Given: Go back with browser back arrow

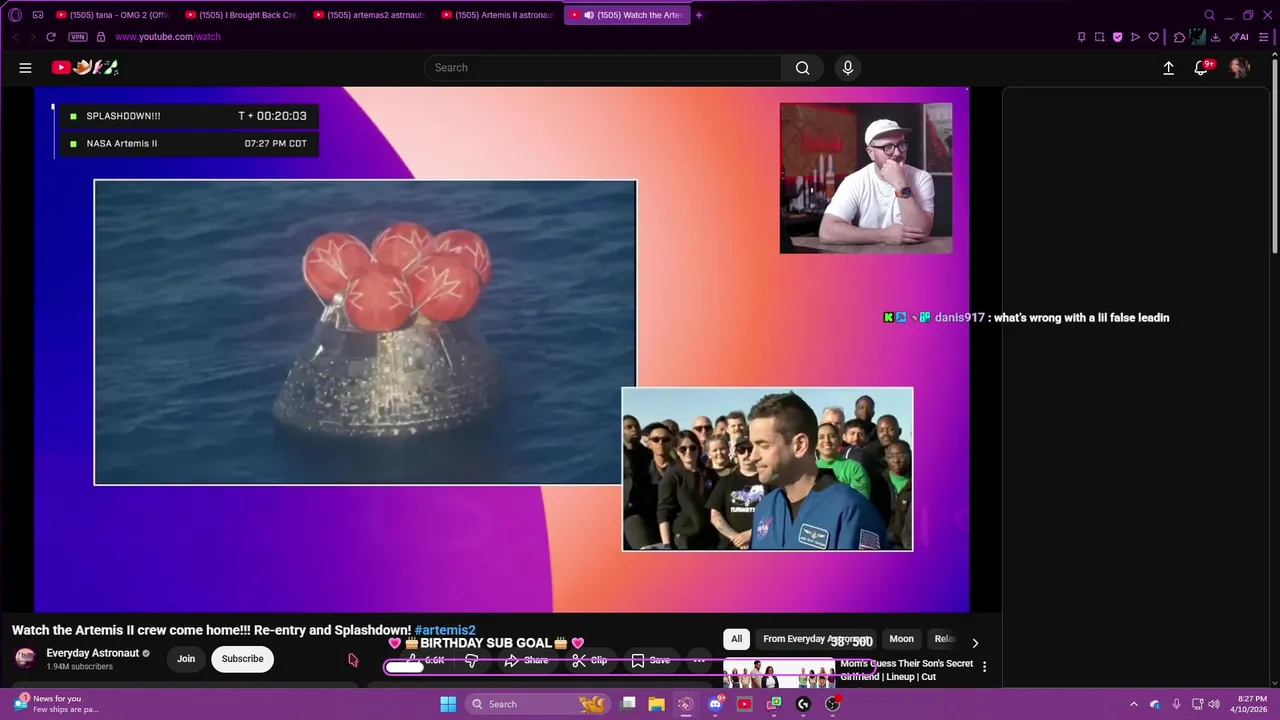Looking at the screenshot, I should [x=15, y=37].
